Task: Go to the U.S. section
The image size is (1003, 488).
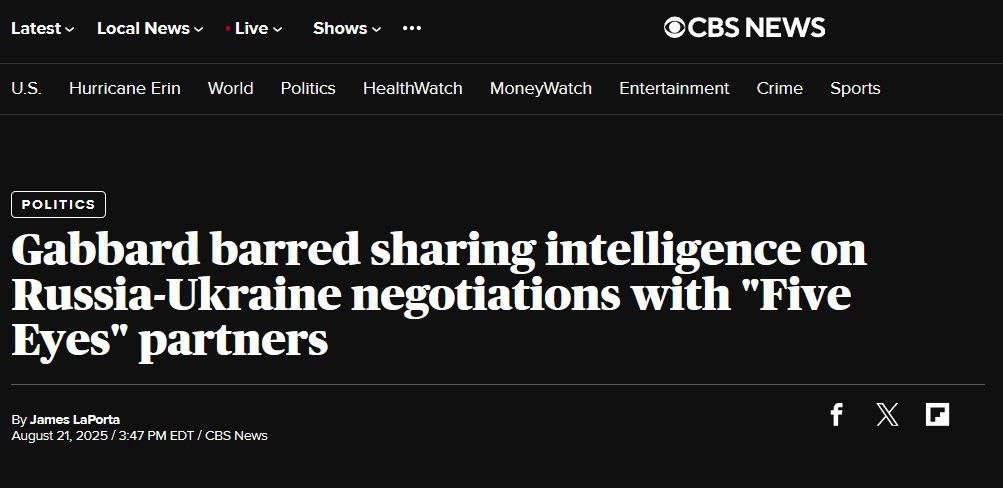Action: click(x=26, y=88)
